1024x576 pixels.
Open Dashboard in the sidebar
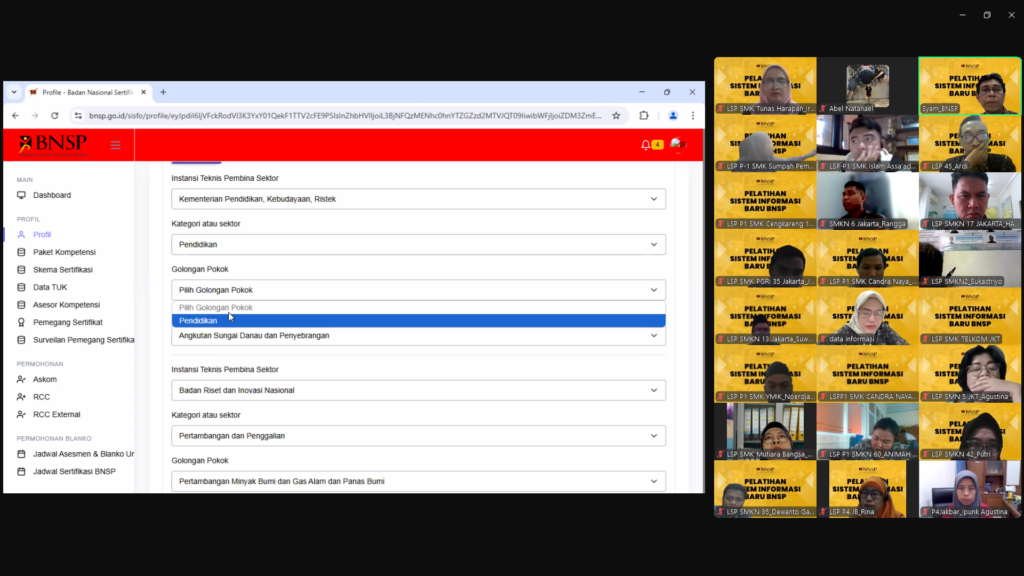(52, 195)
